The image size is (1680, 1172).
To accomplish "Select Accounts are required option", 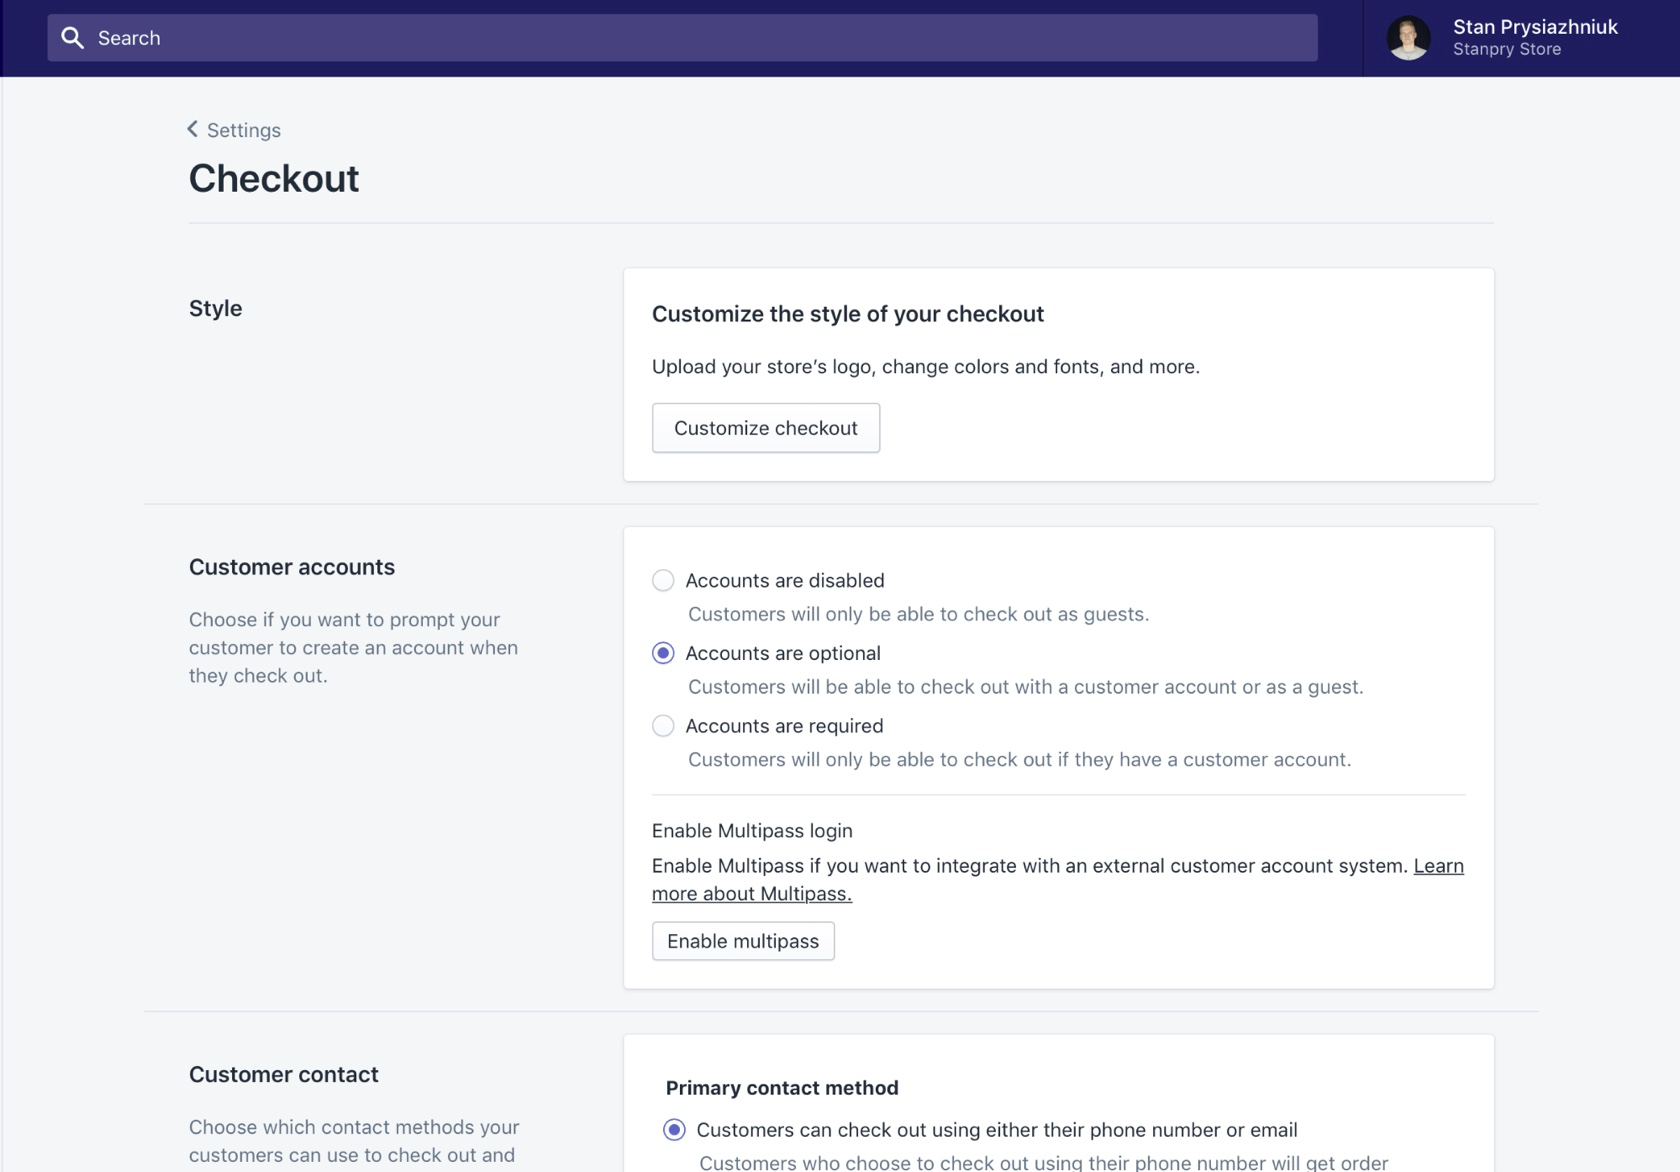I will 663,726.
